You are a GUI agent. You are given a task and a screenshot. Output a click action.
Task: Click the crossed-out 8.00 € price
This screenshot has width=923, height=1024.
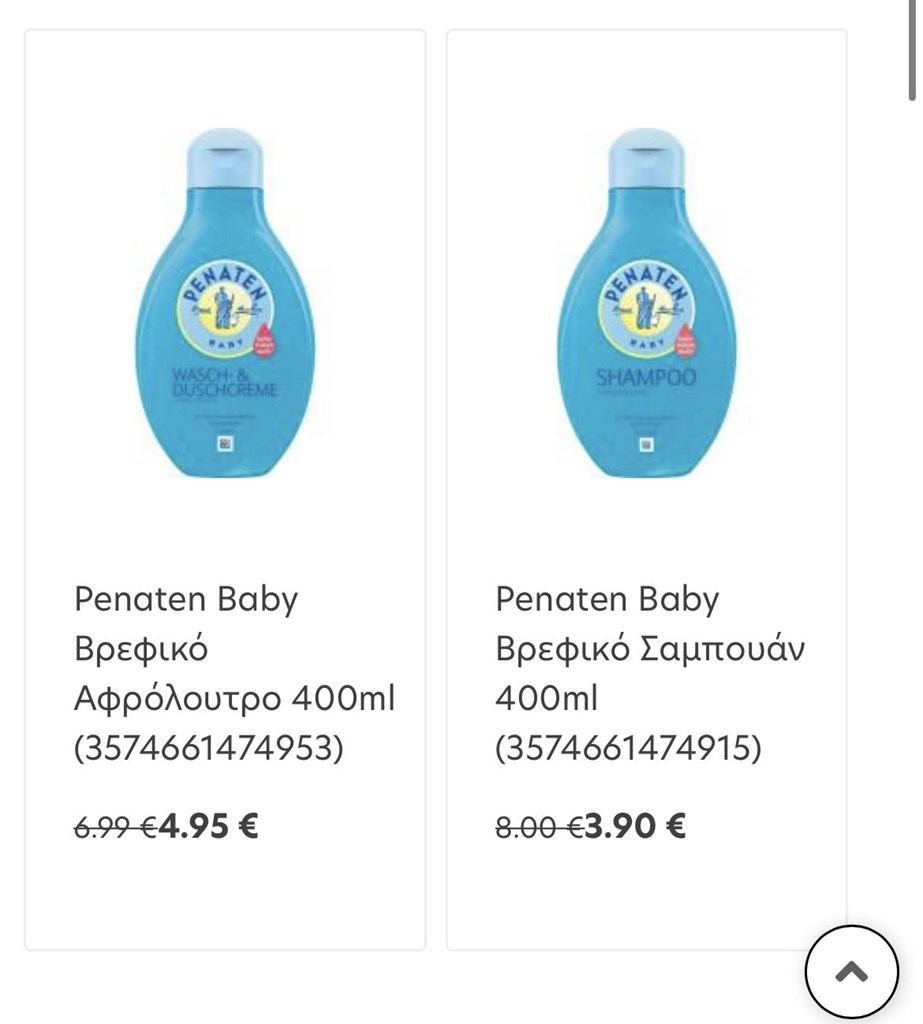tap(539, 827)
